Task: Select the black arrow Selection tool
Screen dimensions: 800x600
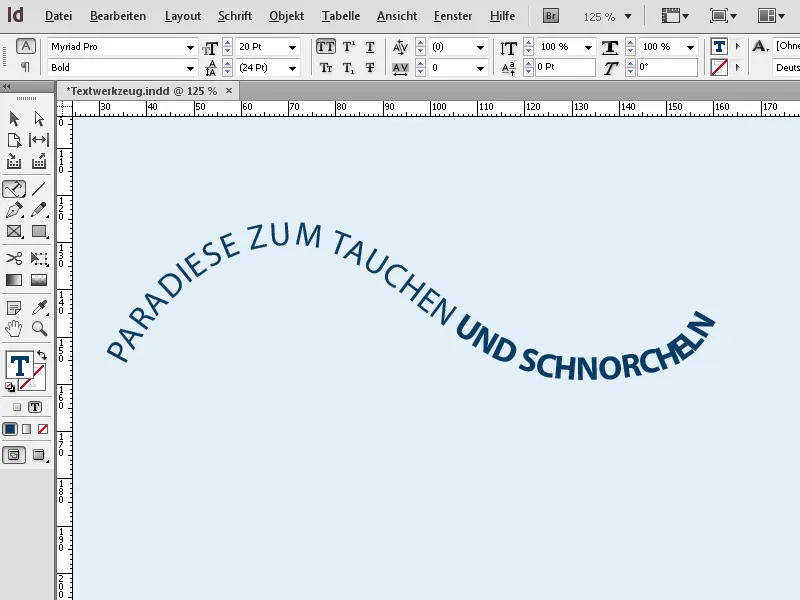Action: click(x=14, y=119)
